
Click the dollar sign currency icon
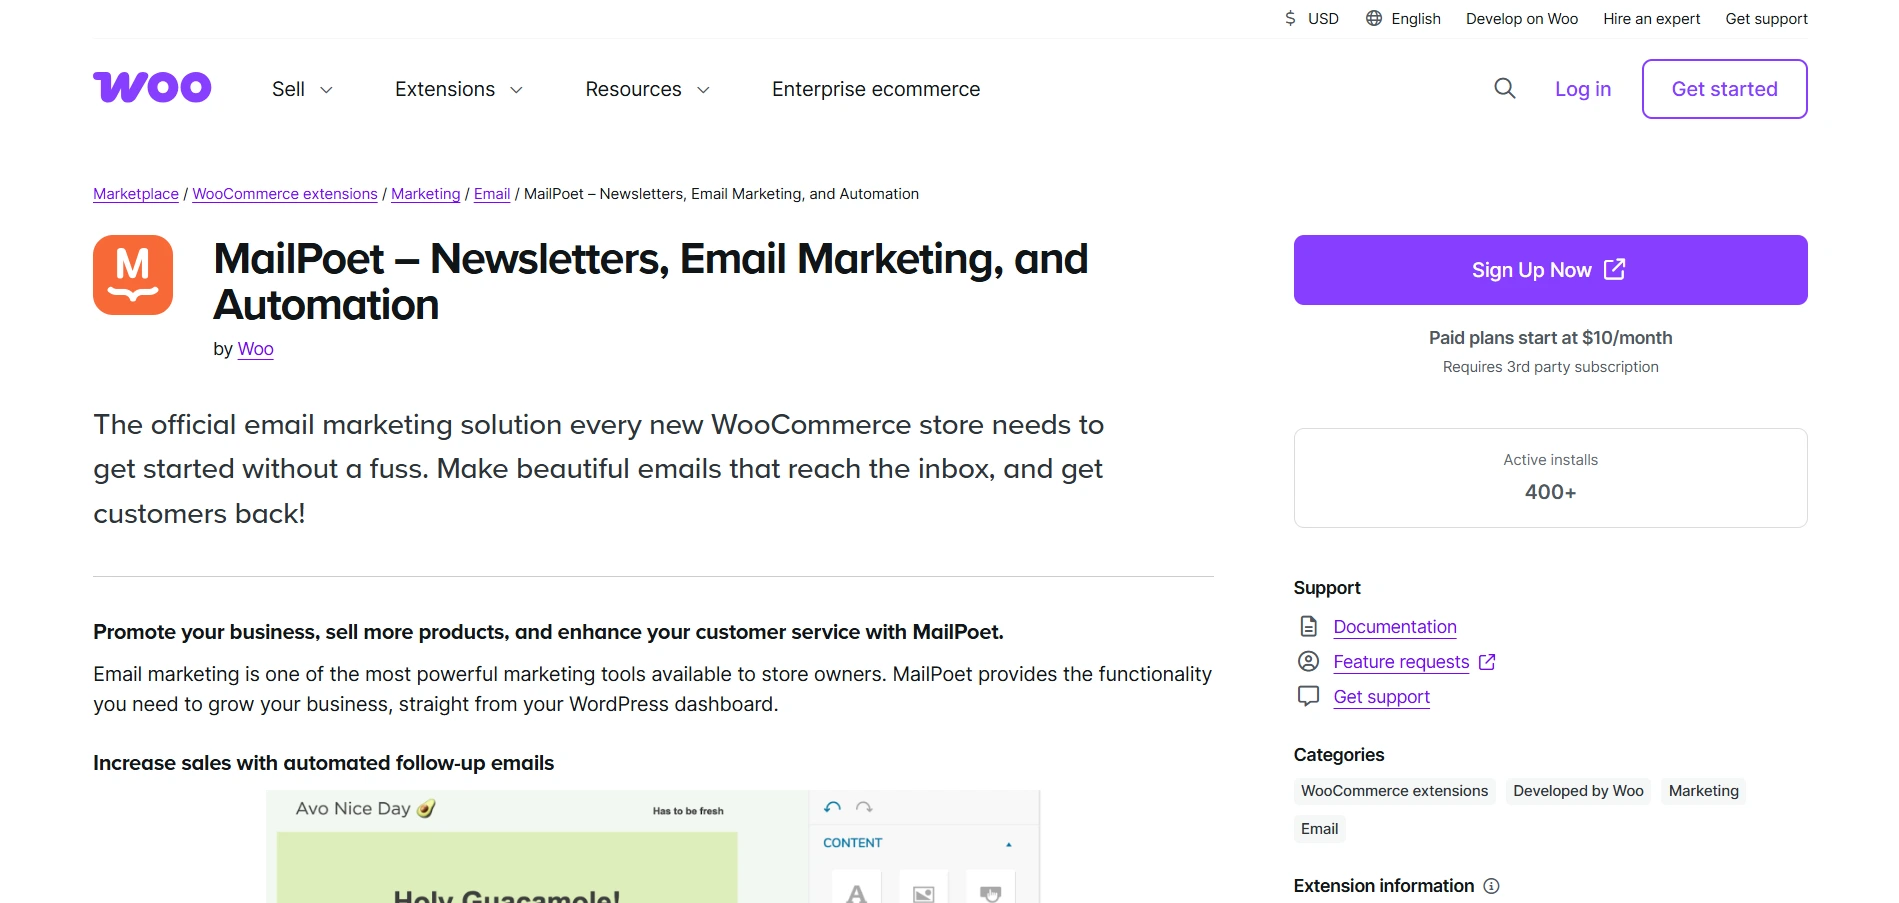point(1290,18)
